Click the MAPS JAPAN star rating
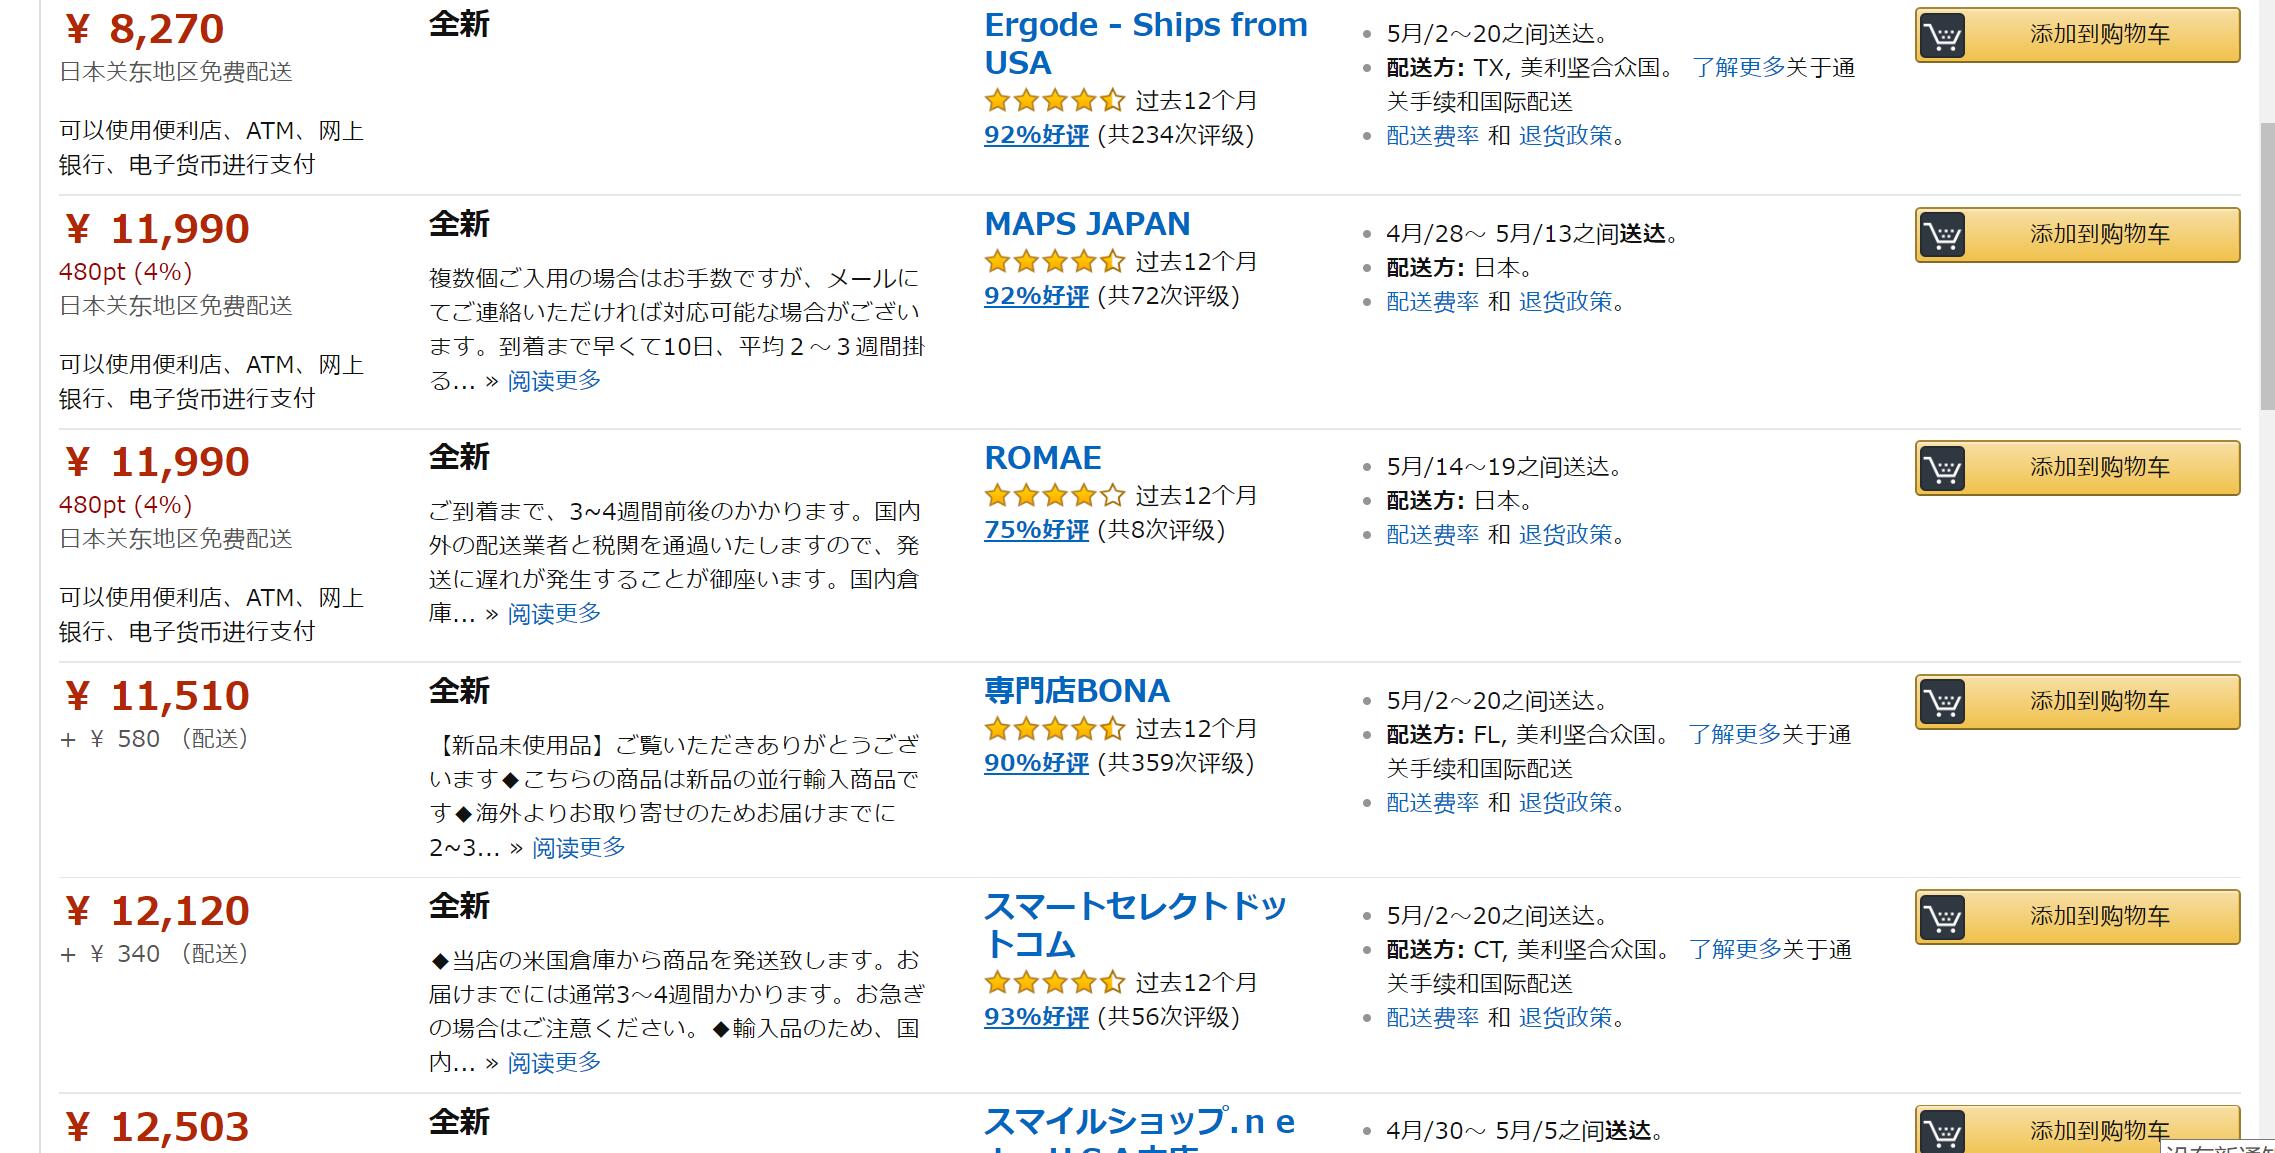2275x1153 pixels. coord(1054,262)
